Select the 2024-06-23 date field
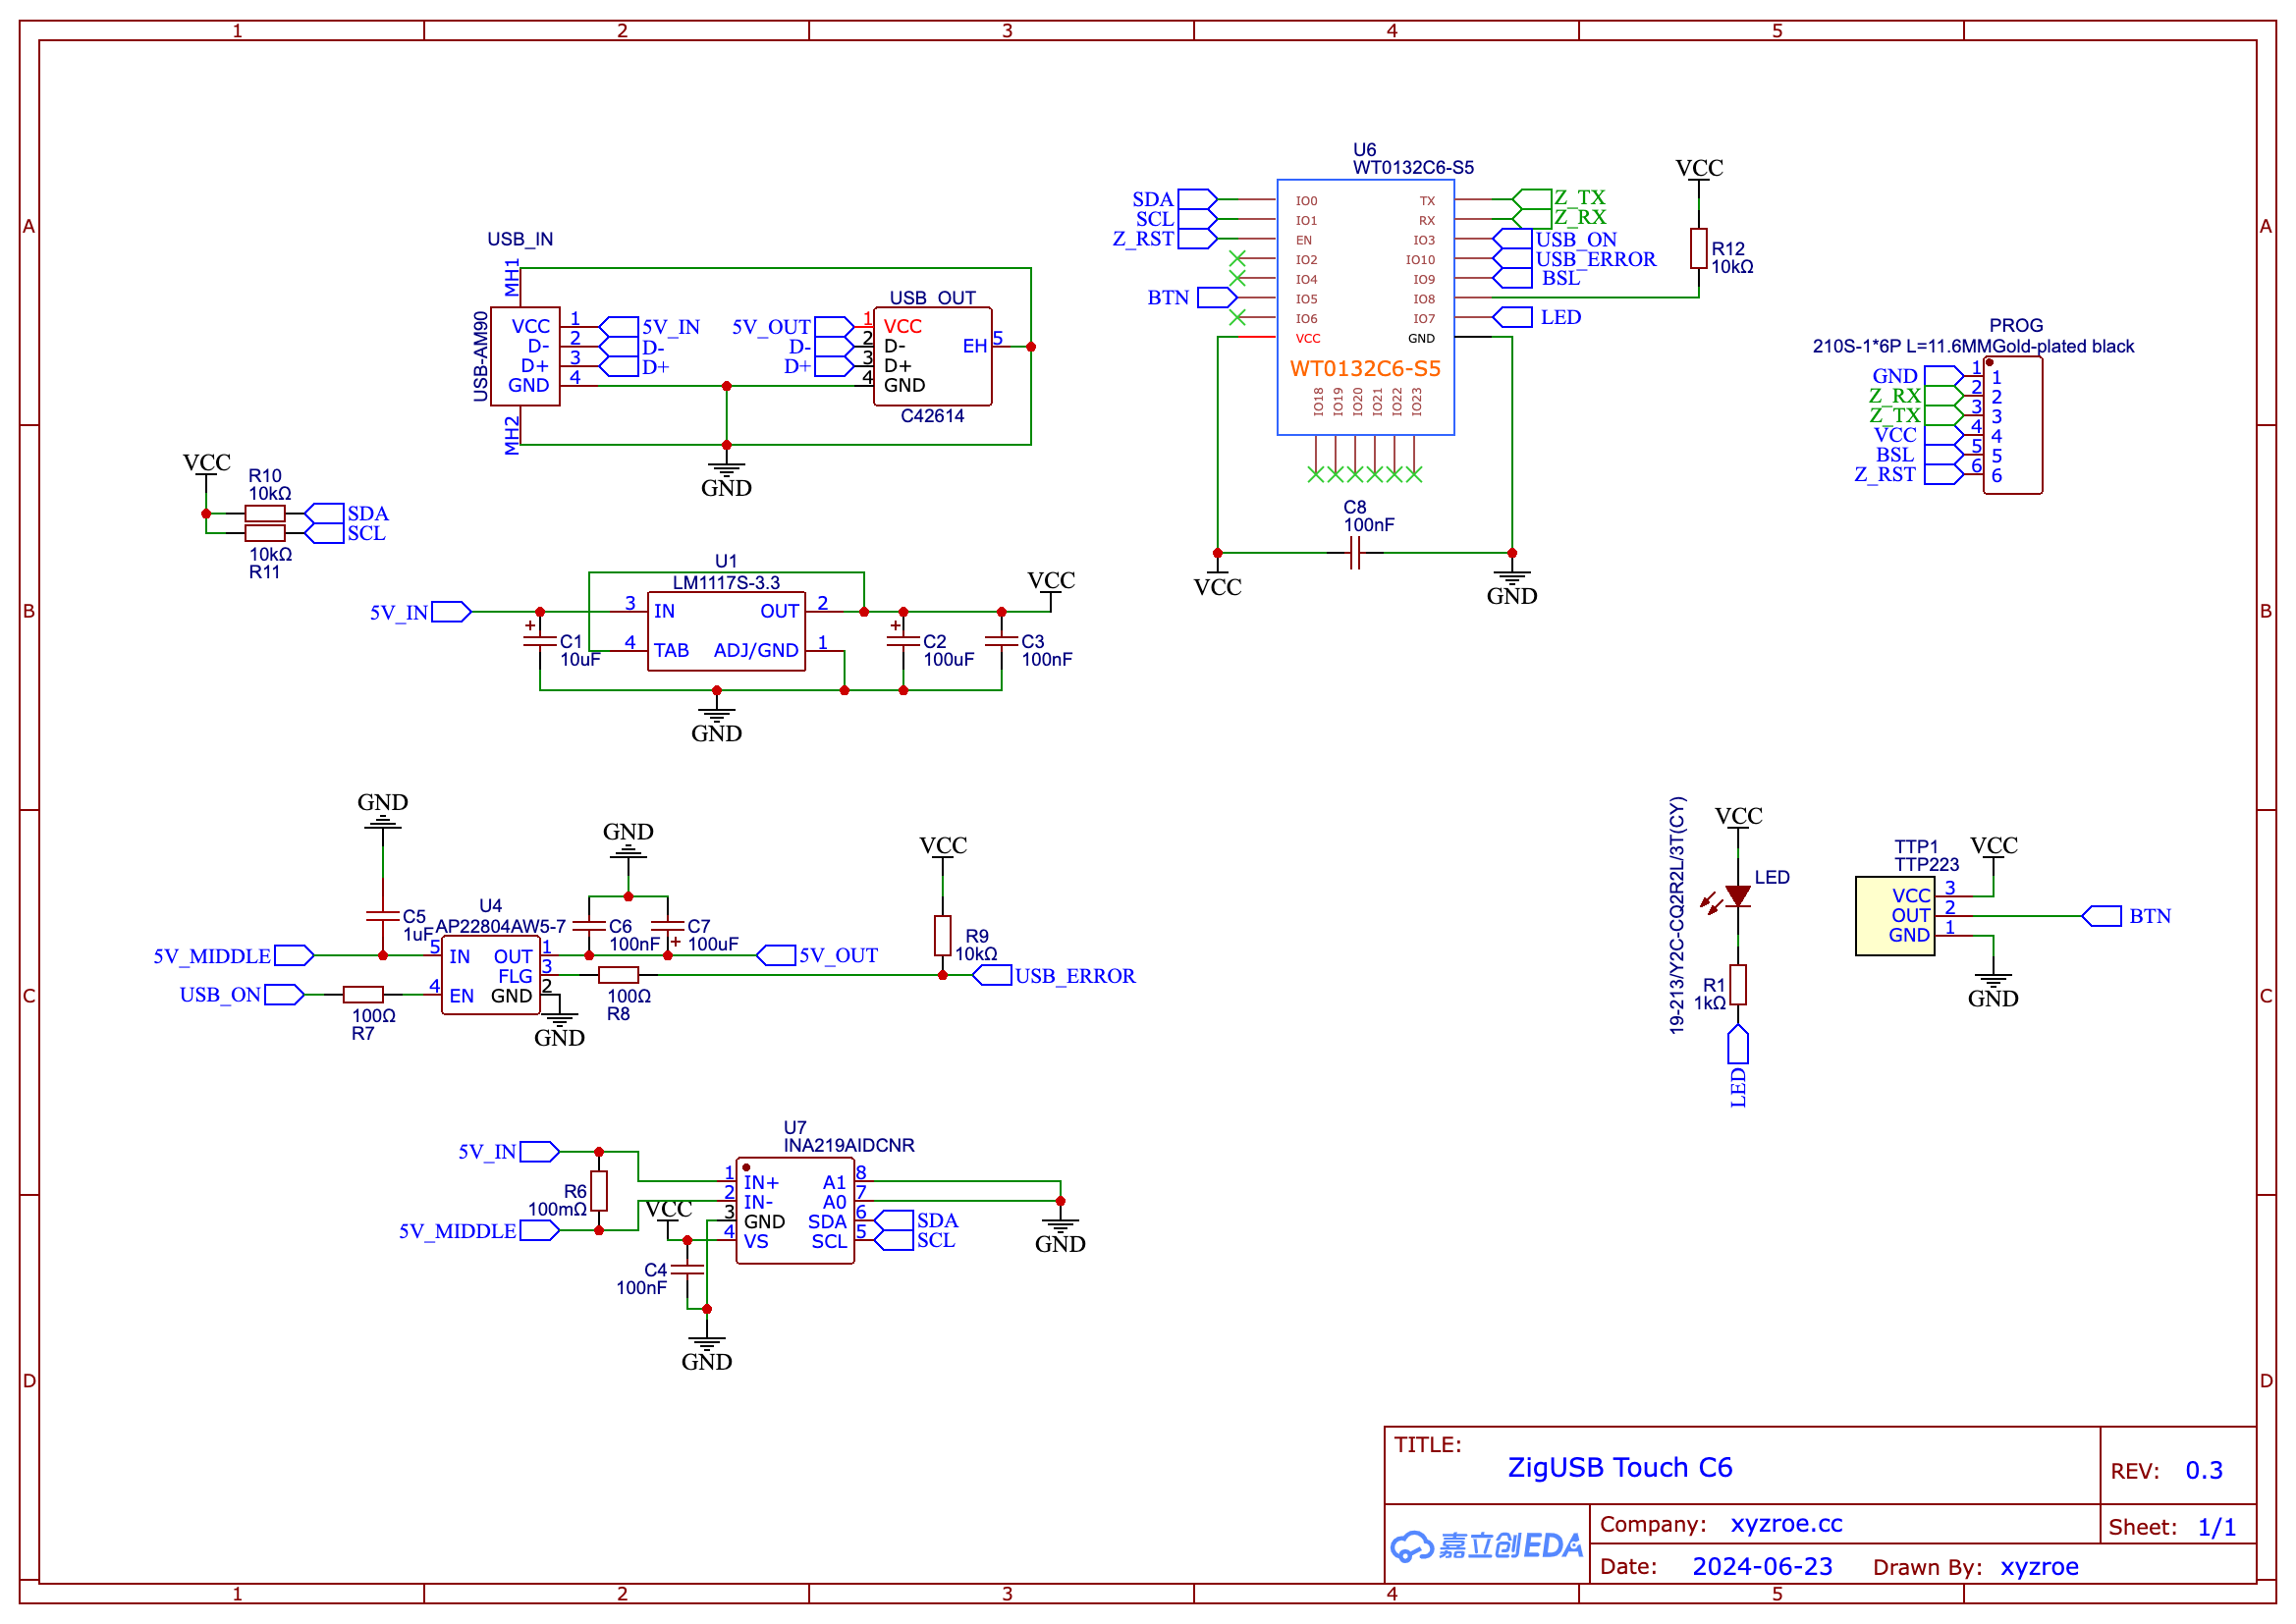The image size is (2296, 1624). pos(1762,1566)
